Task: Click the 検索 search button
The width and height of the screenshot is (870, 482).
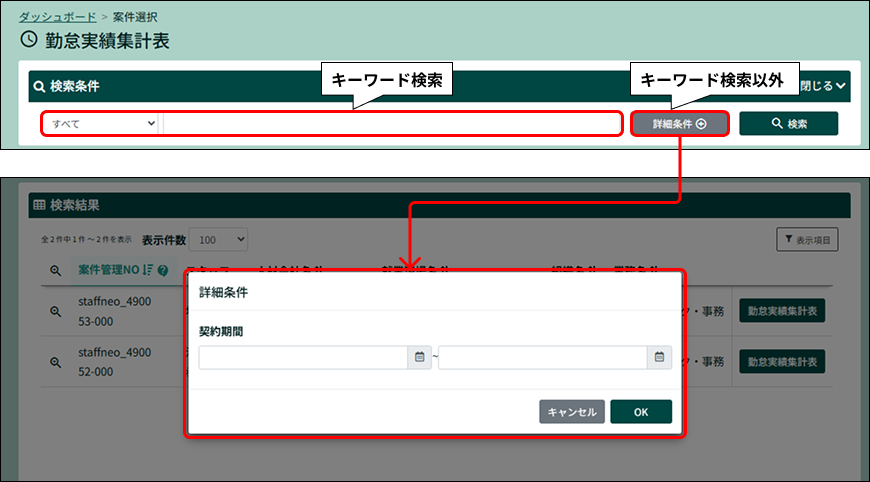Action: coord(788,124)
